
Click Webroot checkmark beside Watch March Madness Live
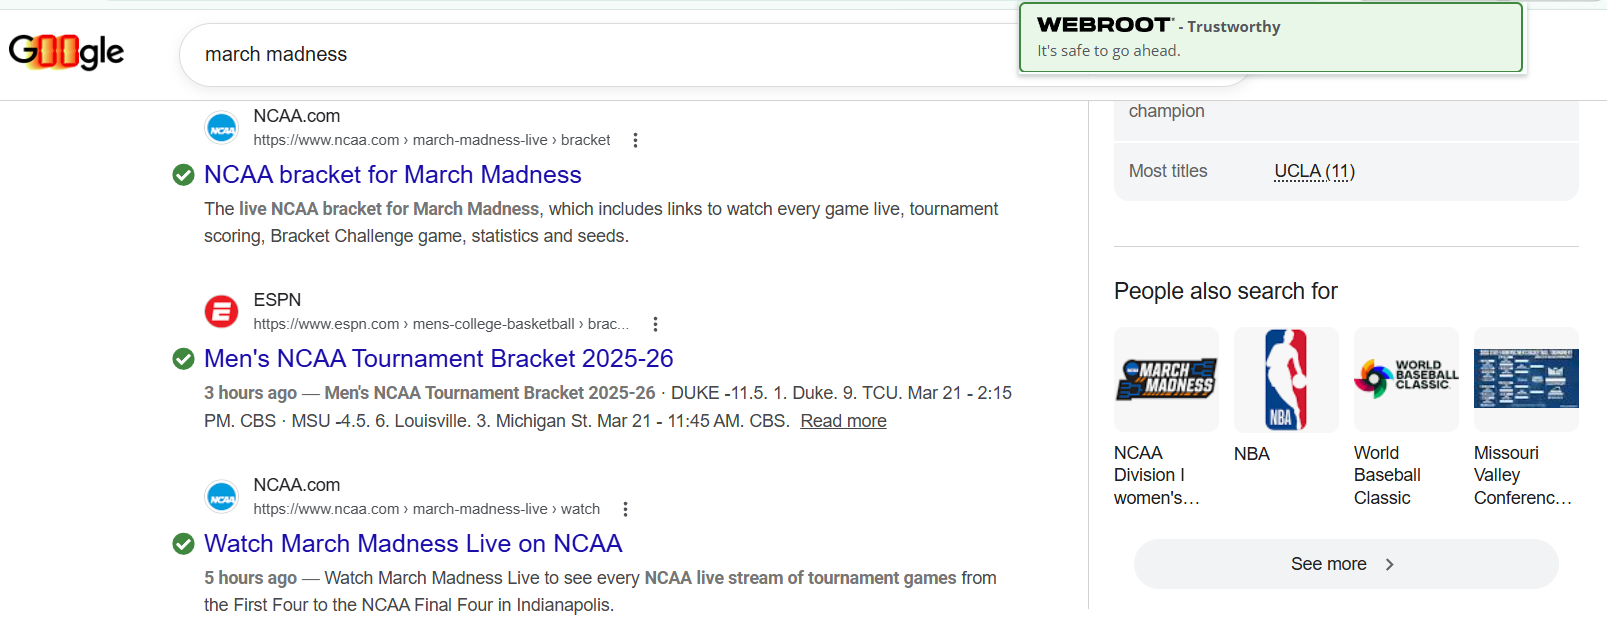(x=183, y=544)
